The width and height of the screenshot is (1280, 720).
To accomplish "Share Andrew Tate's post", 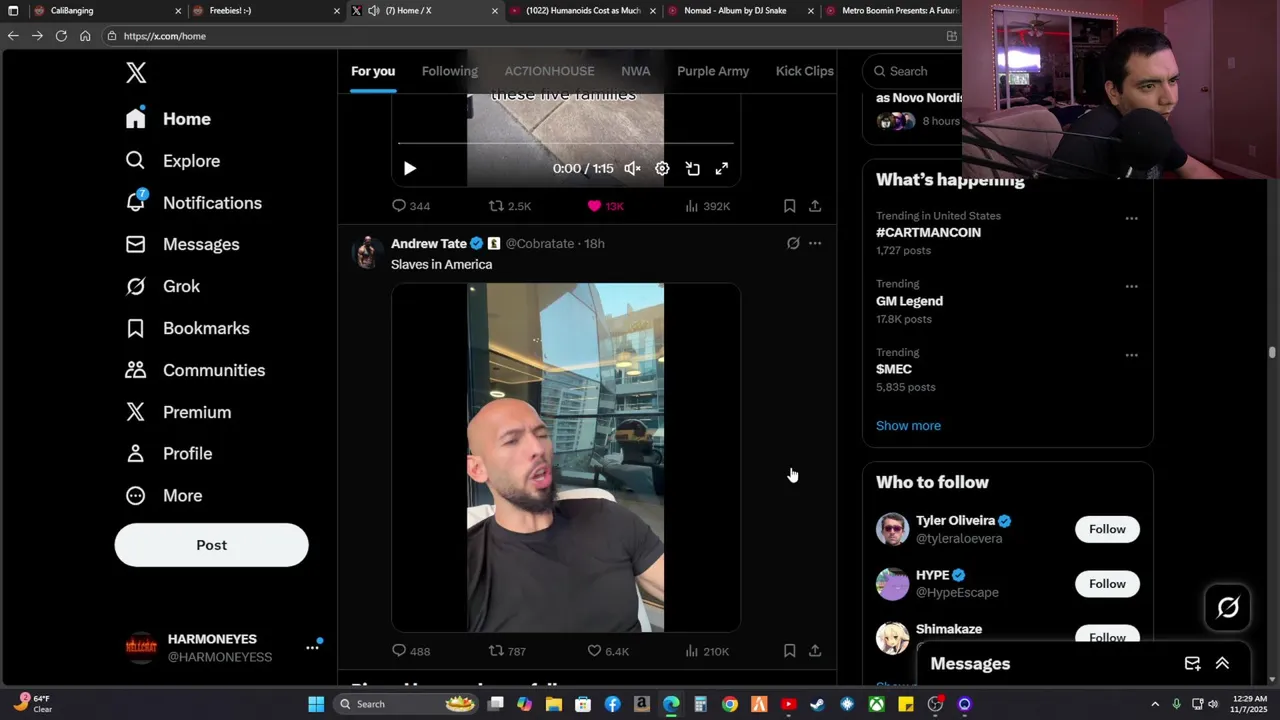I will (815, 651).
